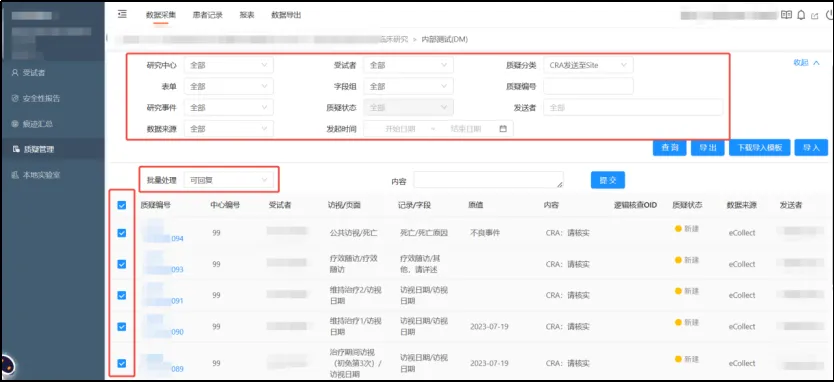Click the 新建 status in row 094
Screen dimensions: 834x382
tap(687, 229)
